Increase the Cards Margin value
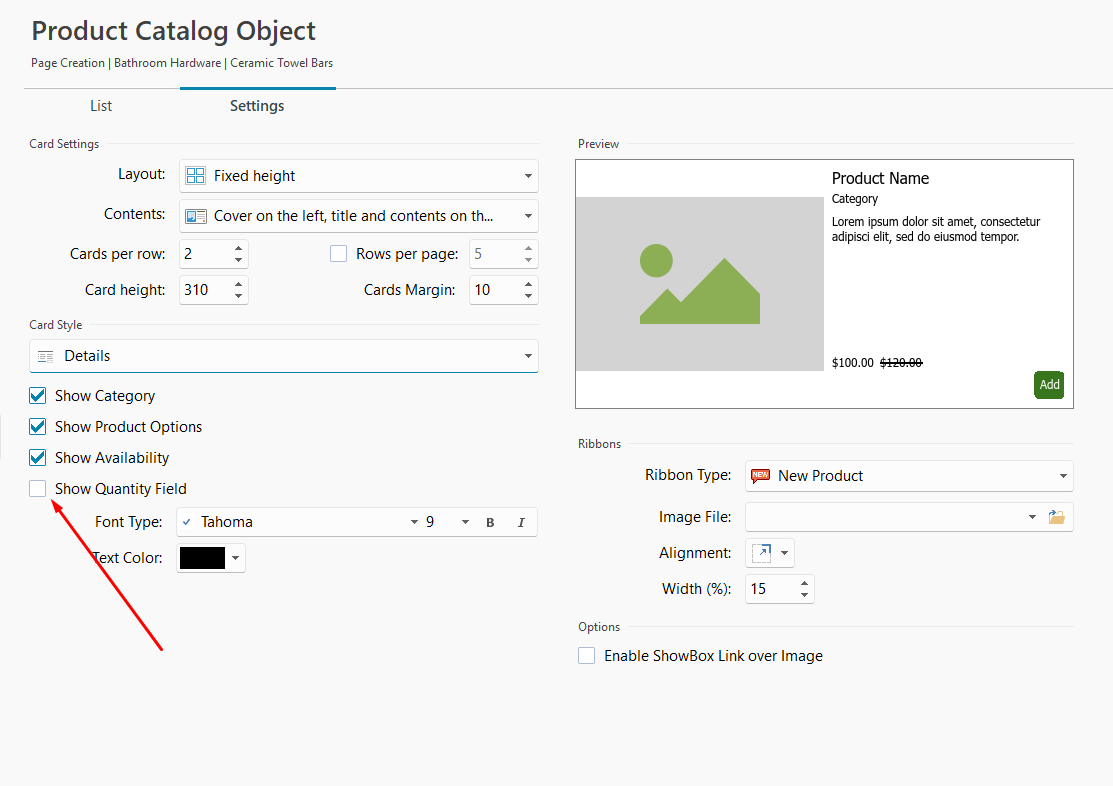 tap(528, 284)
